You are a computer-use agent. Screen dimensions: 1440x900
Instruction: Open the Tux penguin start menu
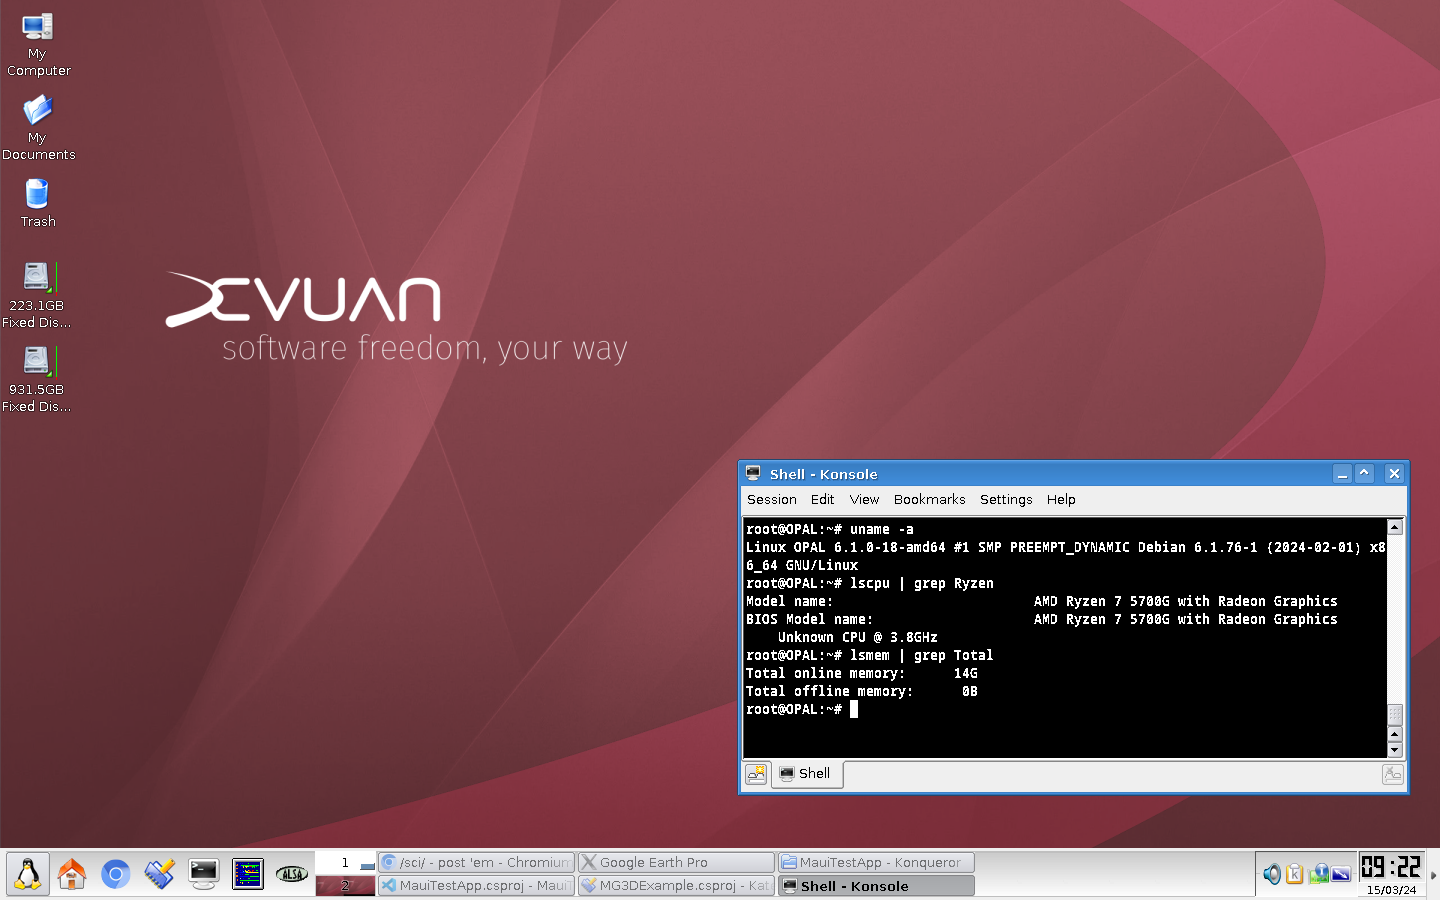pos(28,874)
